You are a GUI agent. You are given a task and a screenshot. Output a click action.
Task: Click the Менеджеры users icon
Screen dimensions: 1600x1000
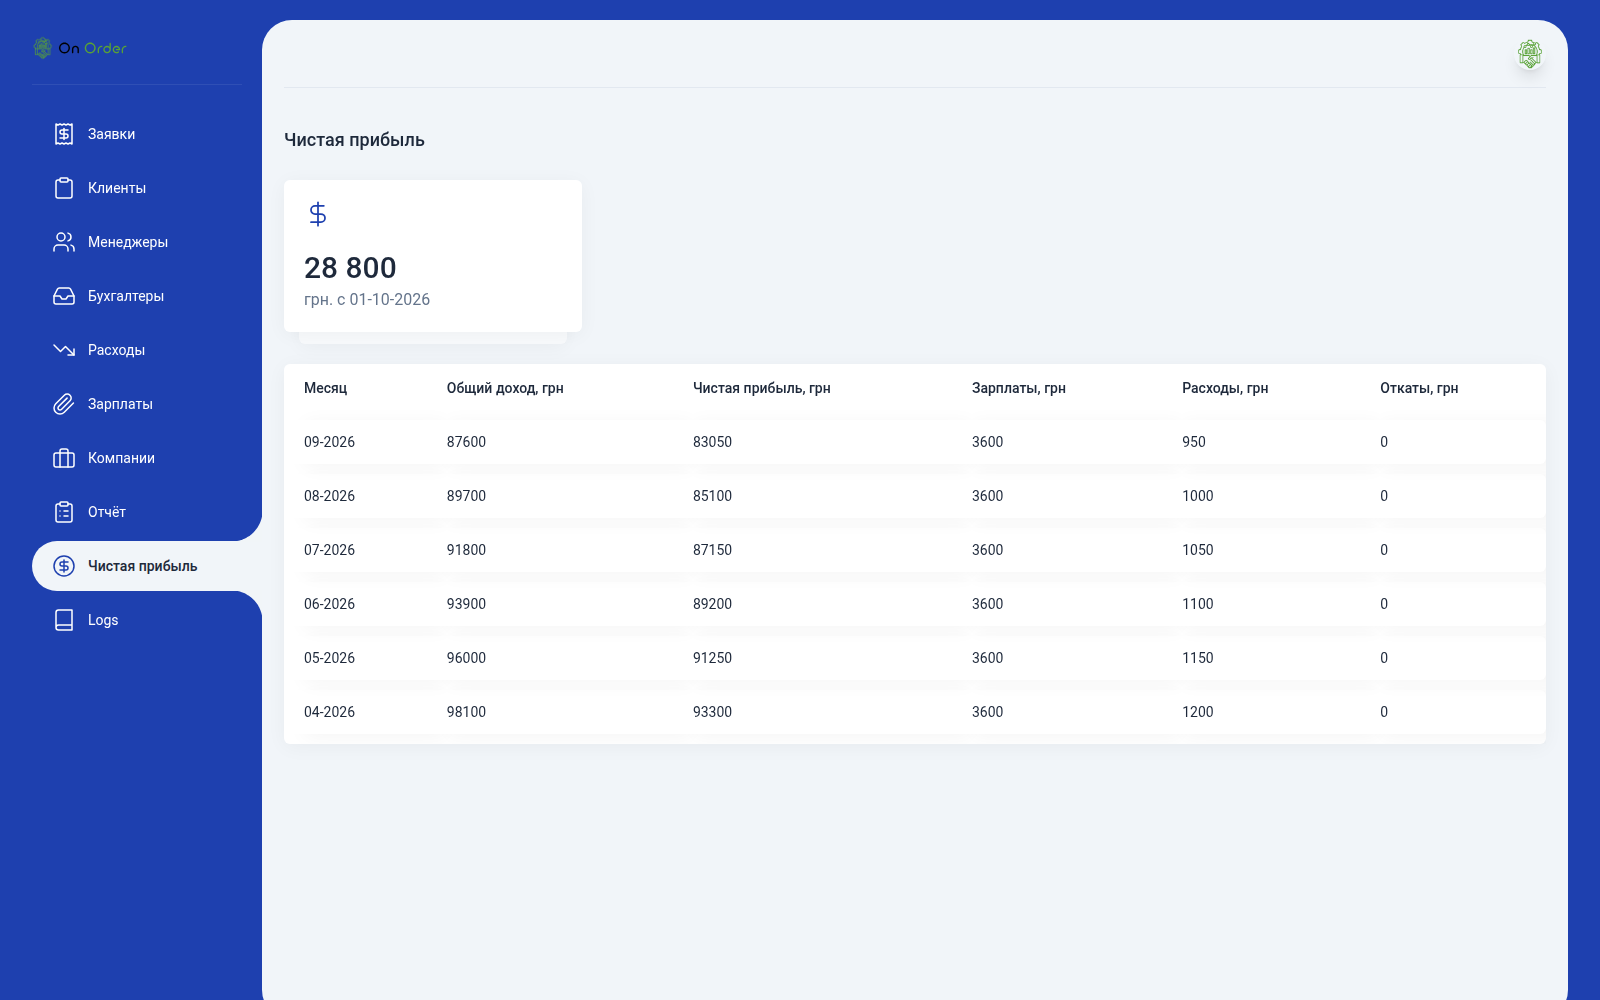(64, 242)
